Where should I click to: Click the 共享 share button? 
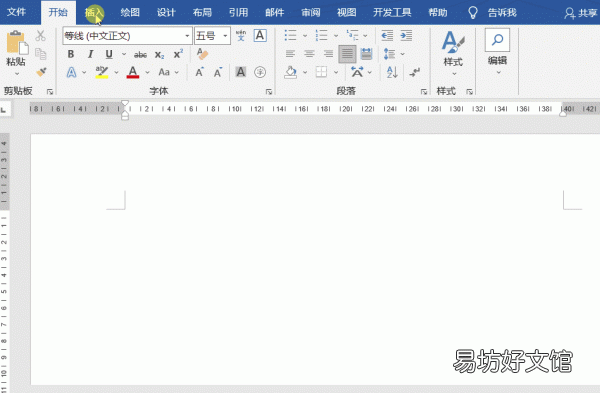point(580,13)
